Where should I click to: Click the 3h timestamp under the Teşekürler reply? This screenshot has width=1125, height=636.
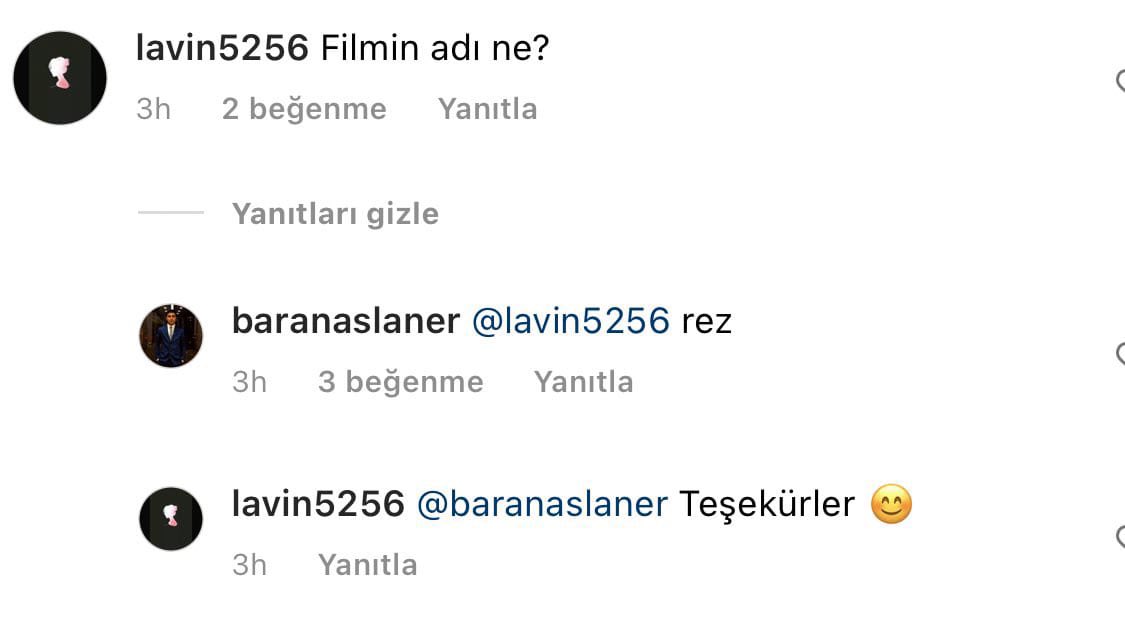pyautogui.click(x=250, y=565)
